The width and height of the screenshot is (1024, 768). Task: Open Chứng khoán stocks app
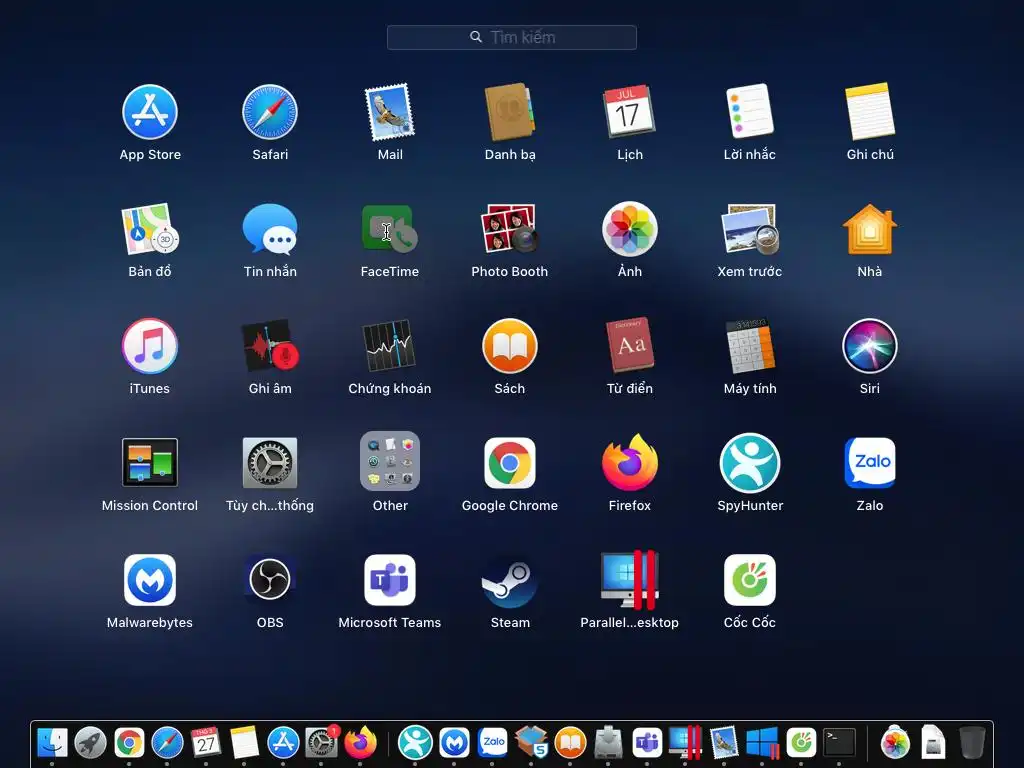pyautogui.click(x=390, y=346)
